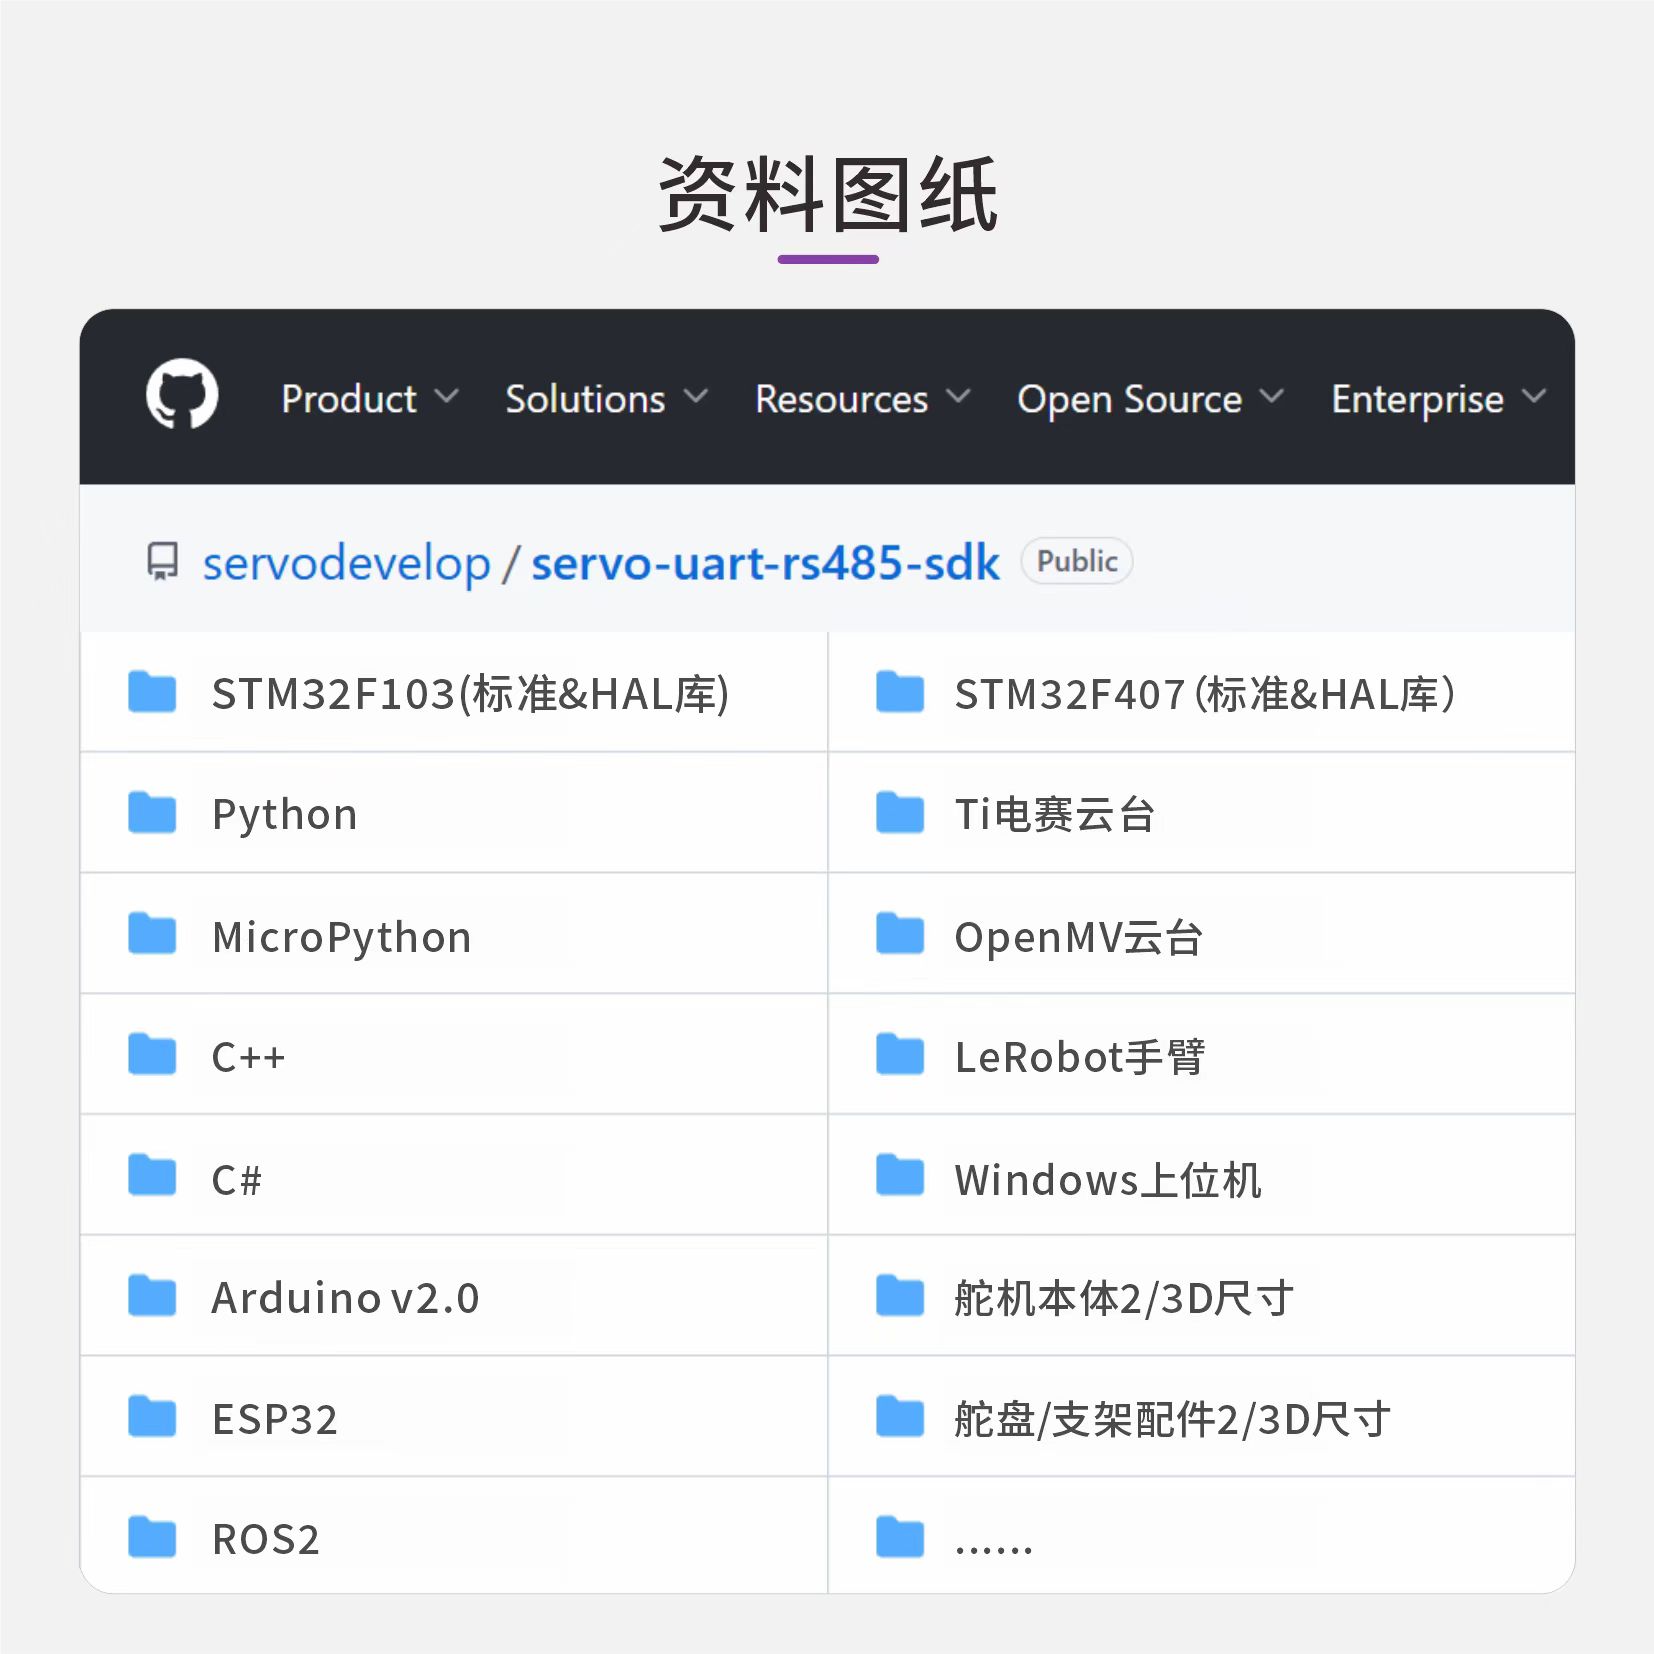Open the MicroPython folder
Screen dimensions: 1654x1654
tap(341, 937)
